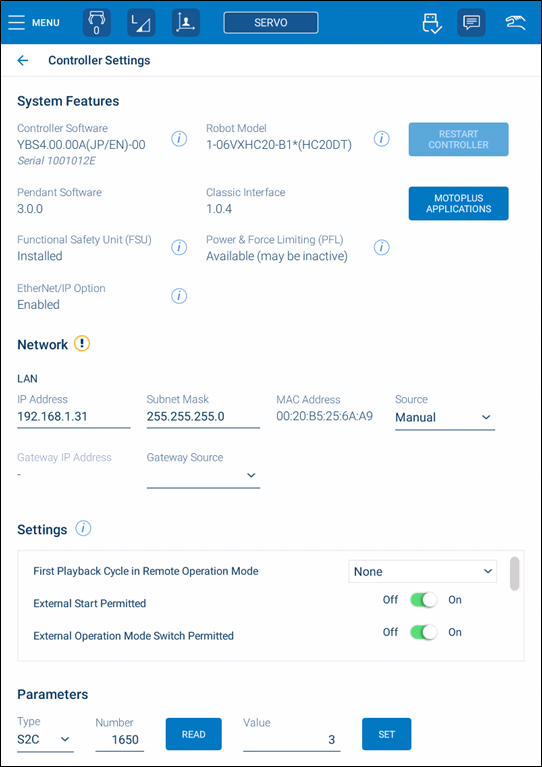Click the READ parameter button
Viewport: 542px width, 767px height.
[x=194, y=734]
